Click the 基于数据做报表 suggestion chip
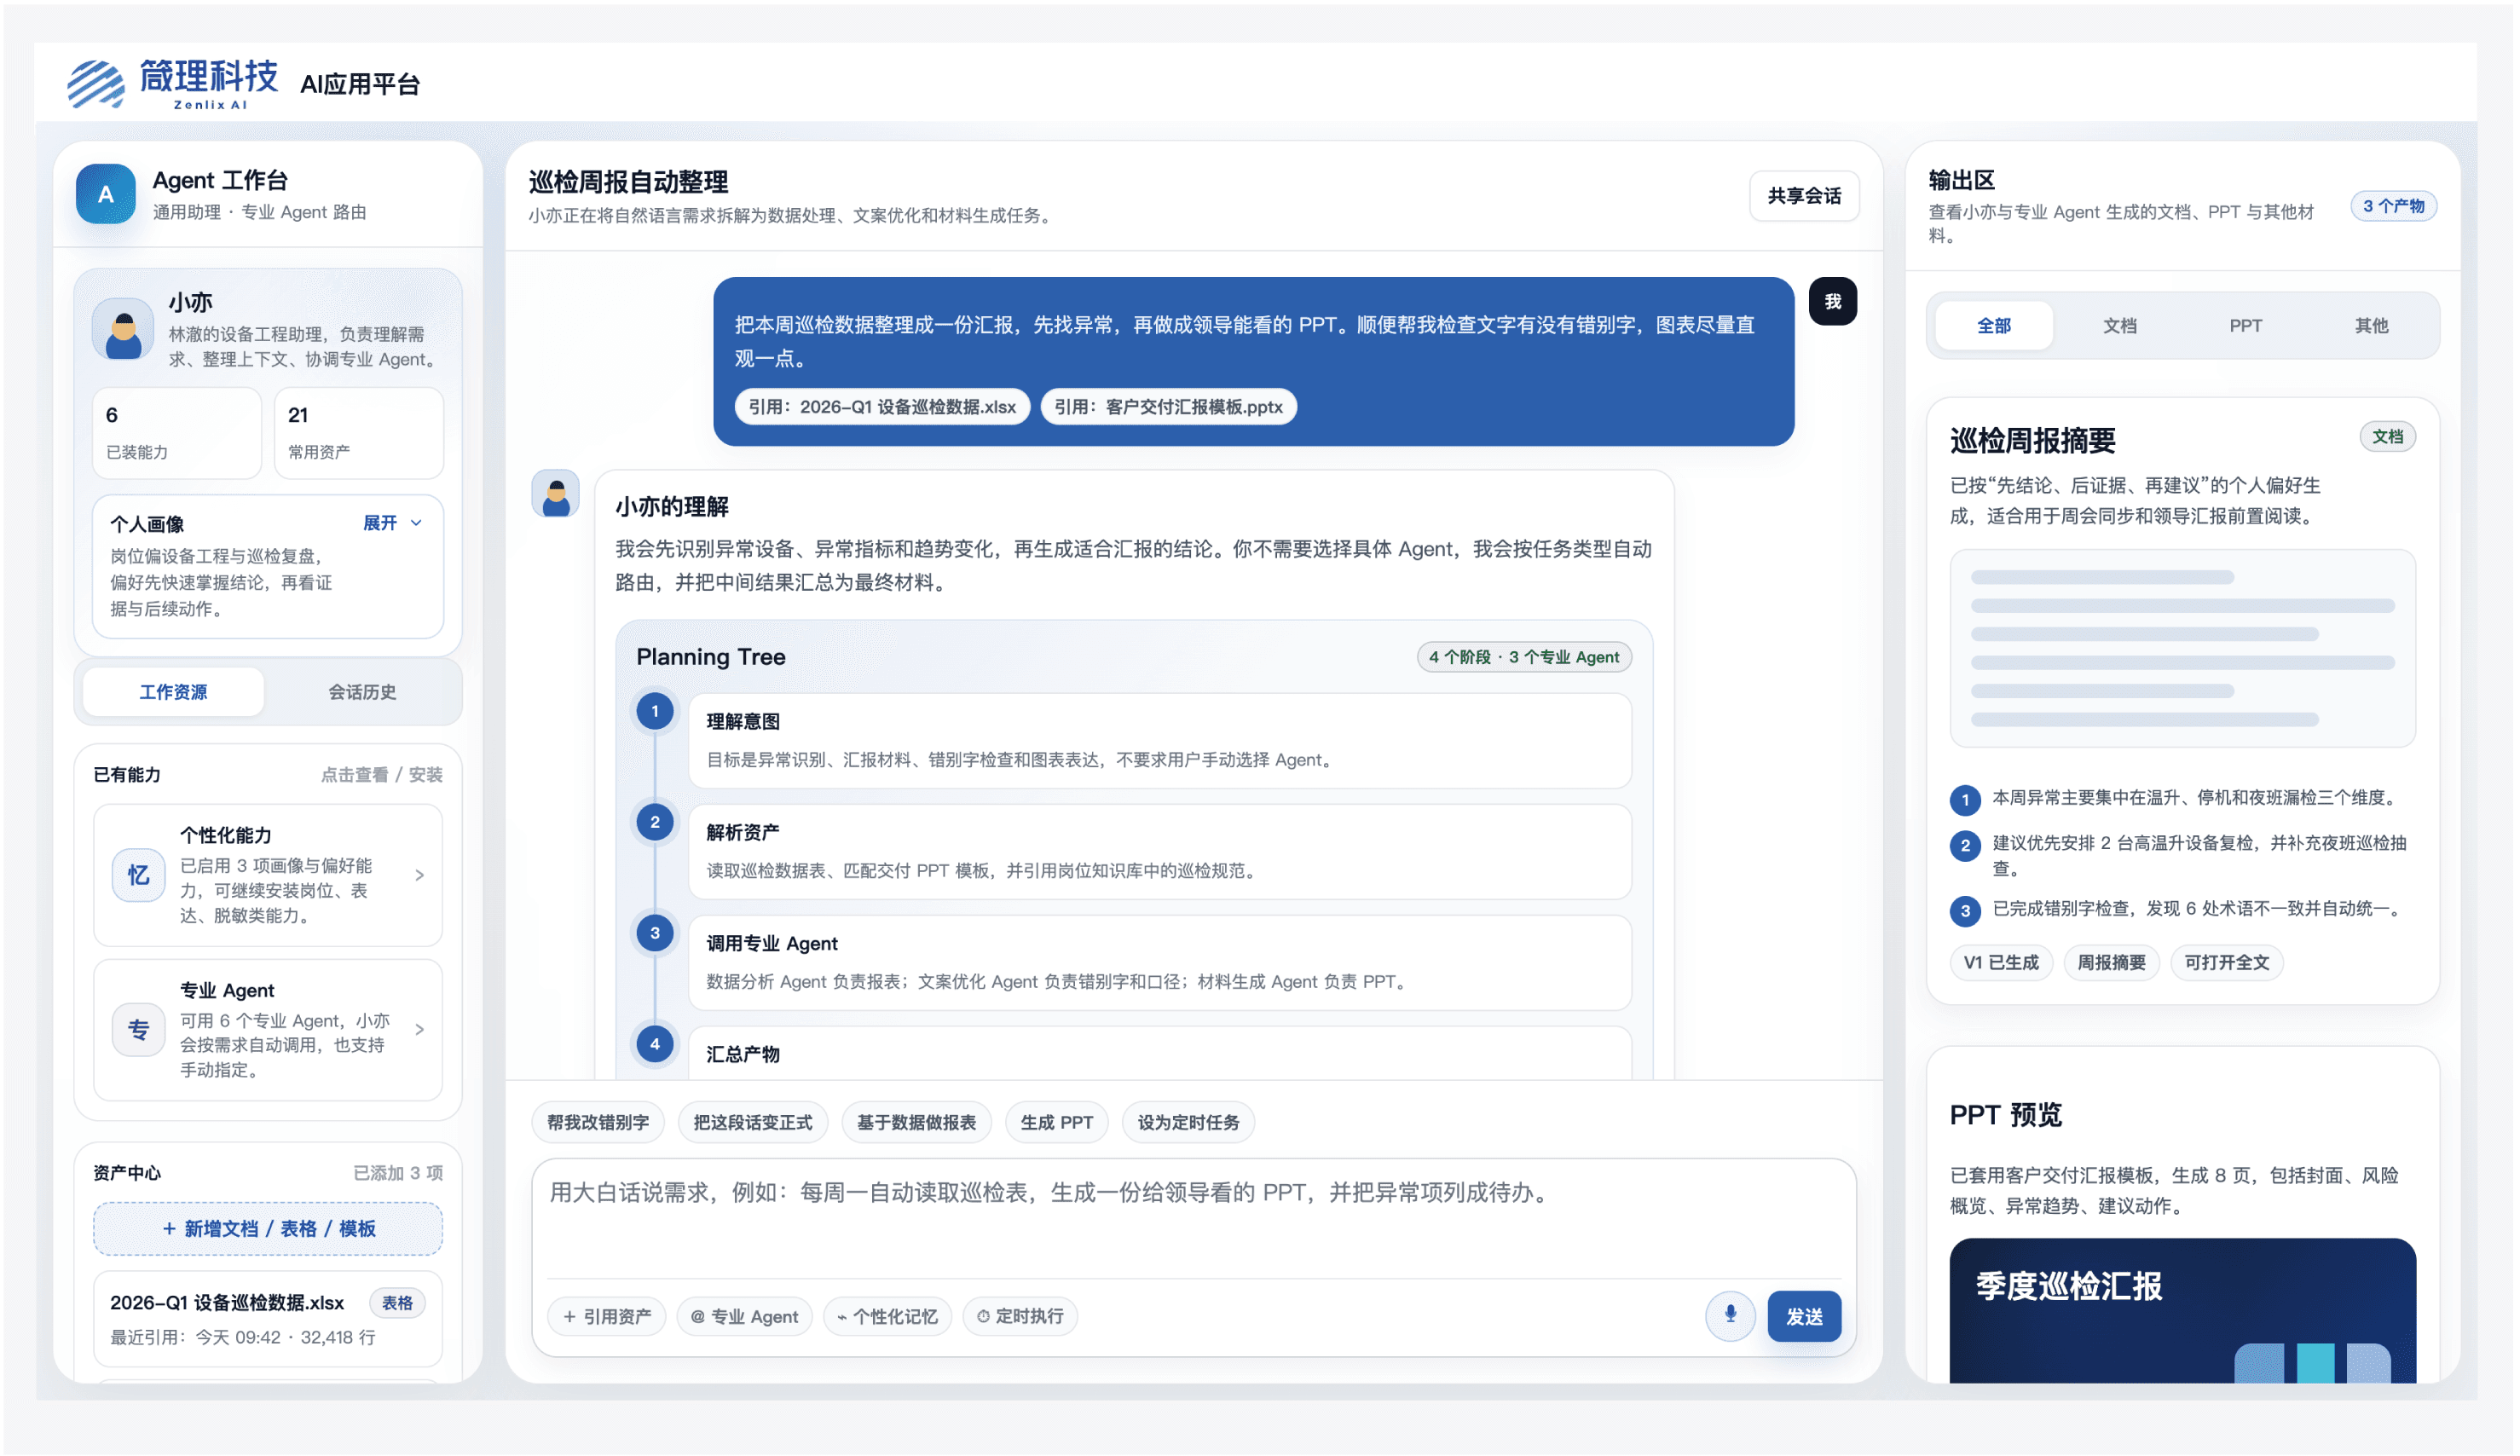The width and height of the screenshot is (2520, 1456). tap(916, 1122)
